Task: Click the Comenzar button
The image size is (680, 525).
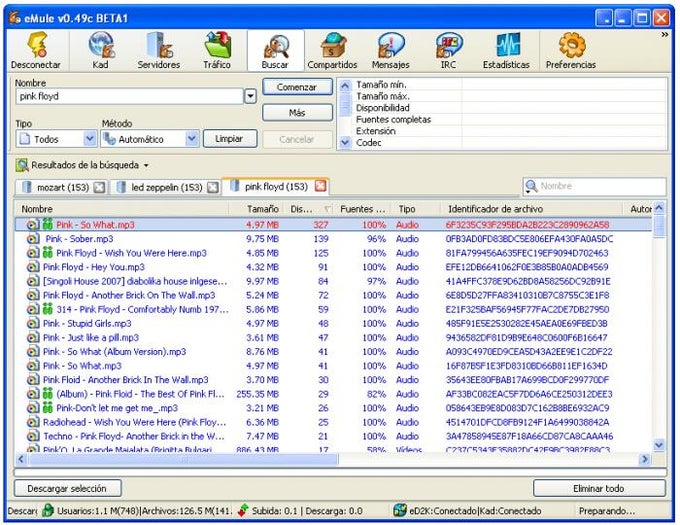Action: pos(297,87)
